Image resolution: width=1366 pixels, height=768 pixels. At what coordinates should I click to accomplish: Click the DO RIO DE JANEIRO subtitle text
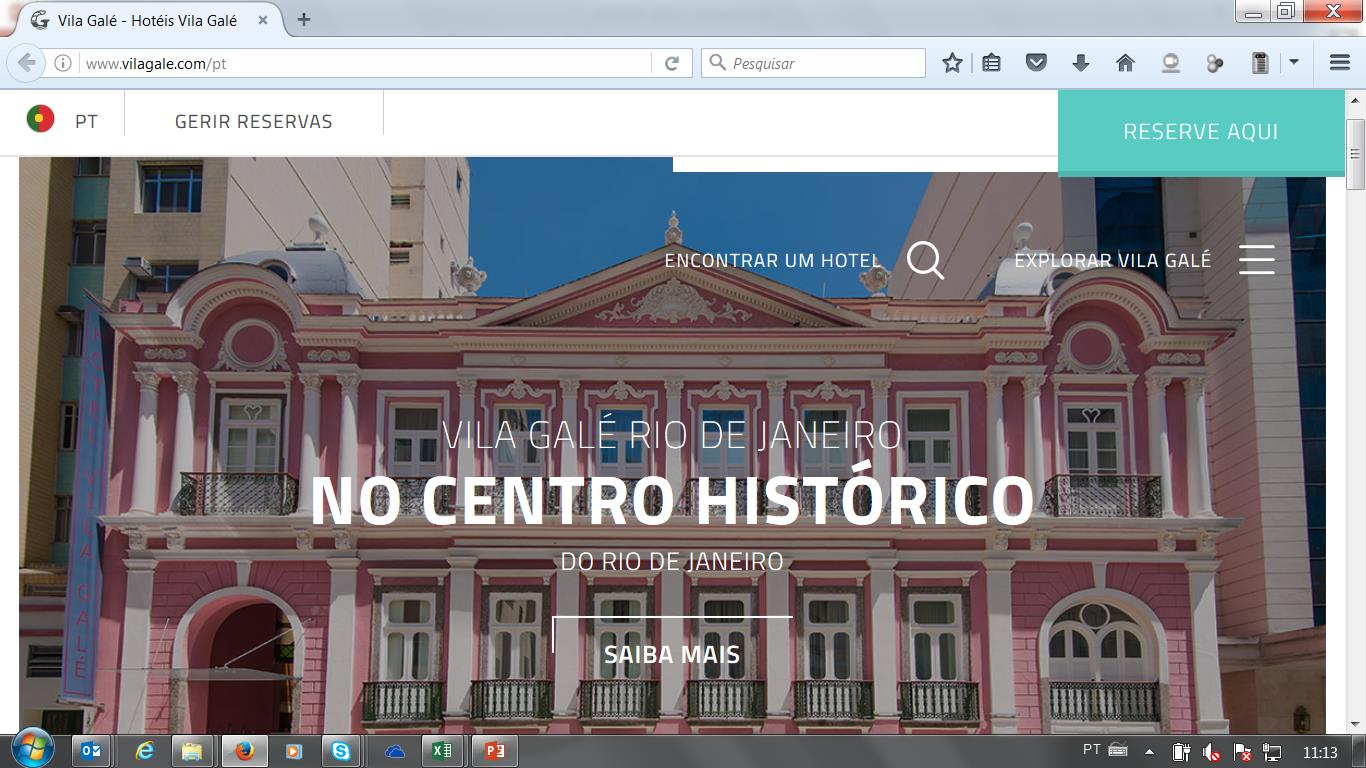pos(672,561)
